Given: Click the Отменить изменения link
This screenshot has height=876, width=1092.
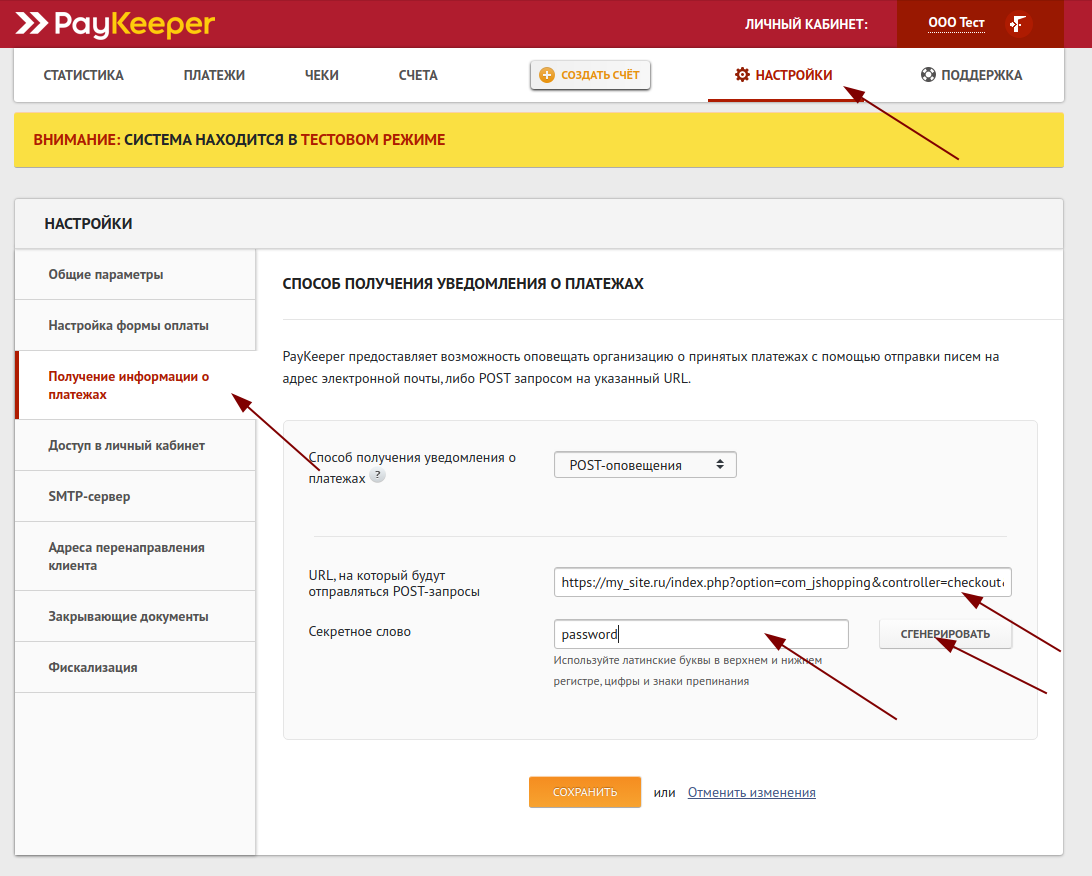Looking at the screenshot, I should [x=751, y=792].
